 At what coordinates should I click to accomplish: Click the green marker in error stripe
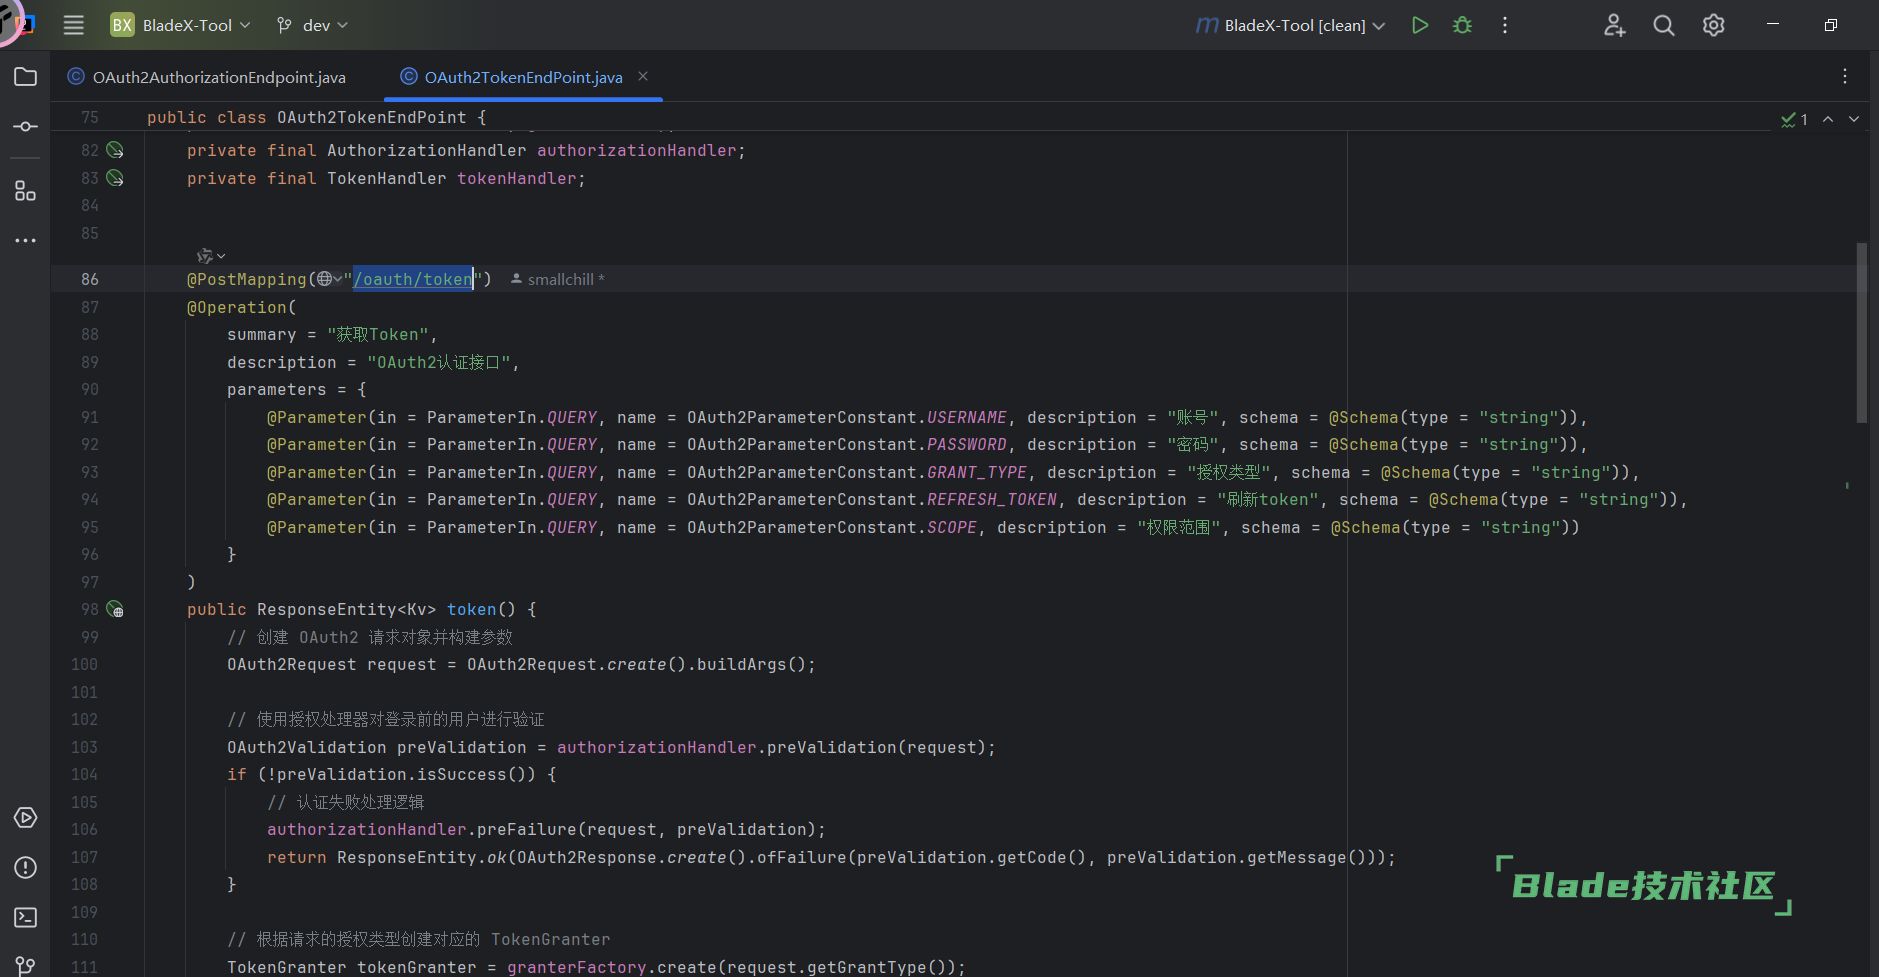point(1847,486)
